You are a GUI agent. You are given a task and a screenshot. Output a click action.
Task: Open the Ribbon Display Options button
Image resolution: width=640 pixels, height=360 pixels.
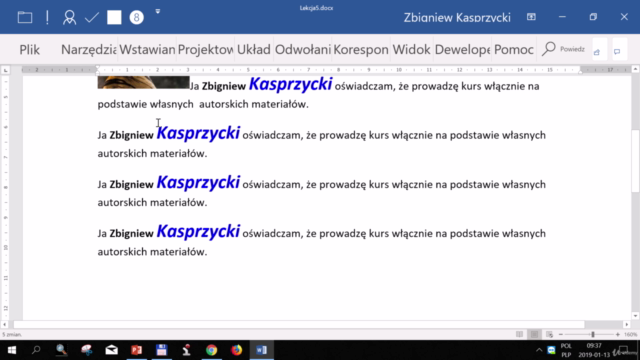coord(531,17)
